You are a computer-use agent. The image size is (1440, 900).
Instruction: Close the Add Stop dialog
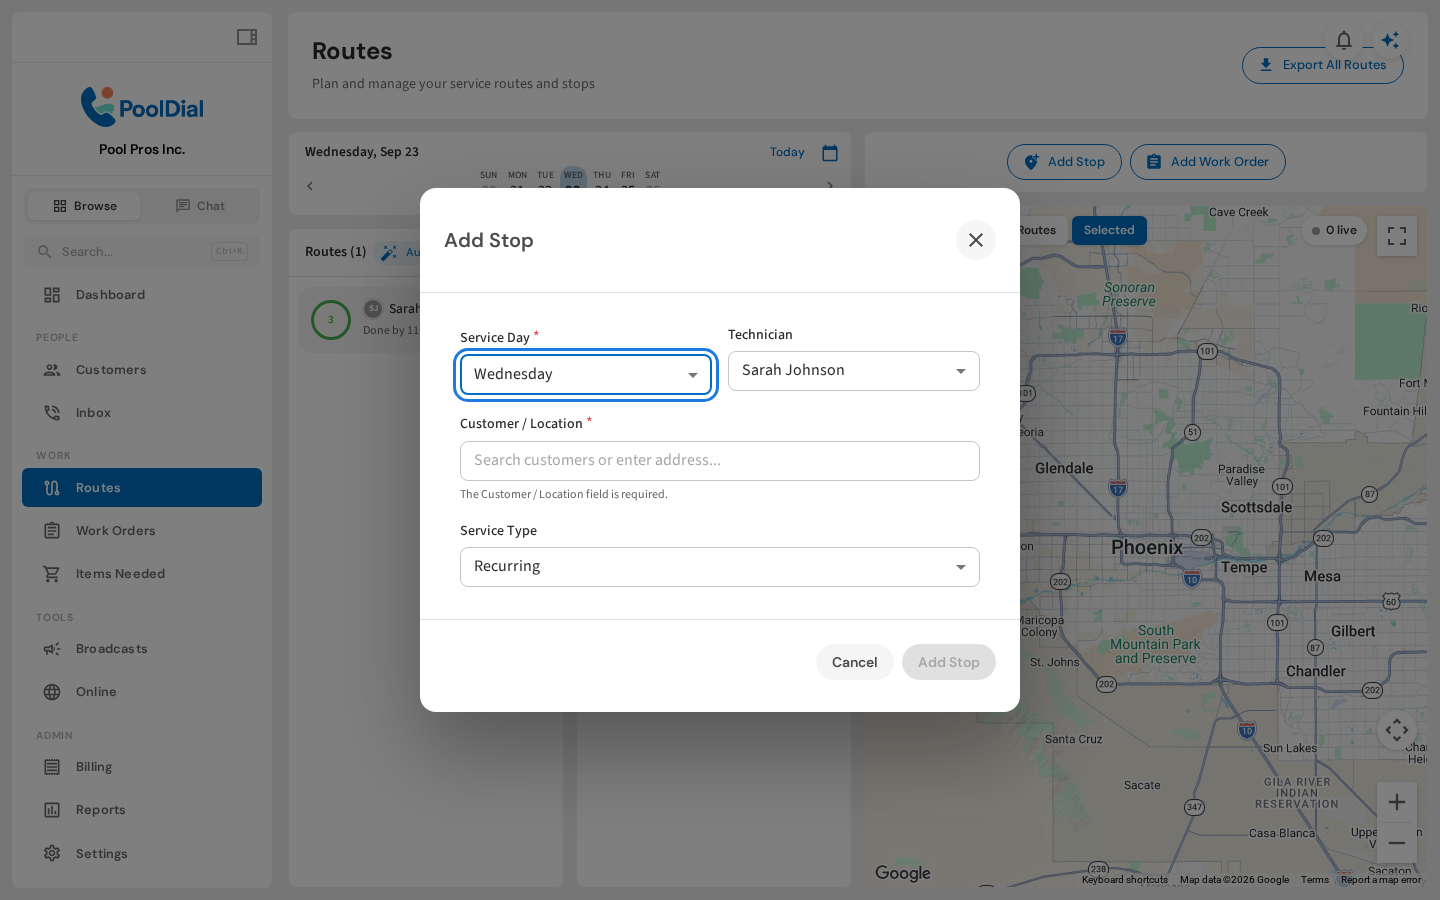click(x=976, y=240)
